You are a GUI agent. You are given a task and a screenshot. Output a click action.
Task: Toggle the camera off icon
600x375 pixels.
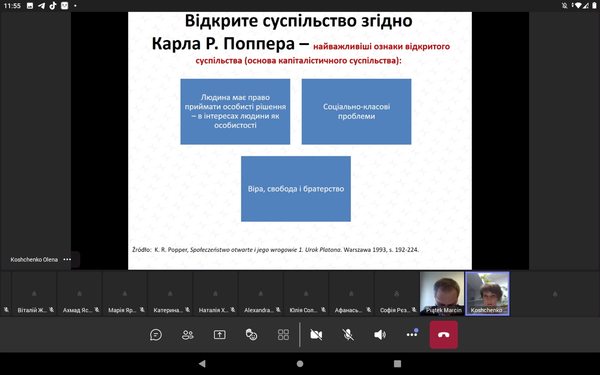tap(316, 335)
